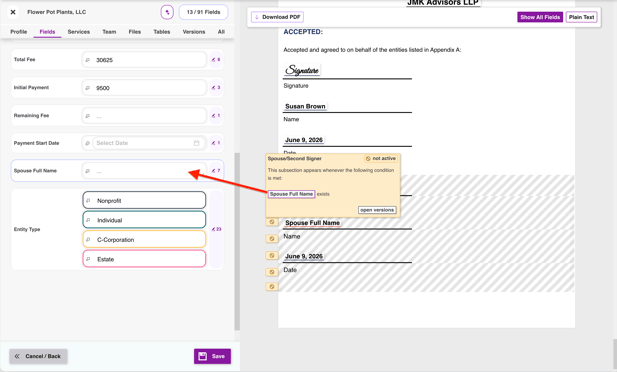Screen dimensions: 617x372
Task: Choose the Estate entity type option
Action: tap(144, 259)
